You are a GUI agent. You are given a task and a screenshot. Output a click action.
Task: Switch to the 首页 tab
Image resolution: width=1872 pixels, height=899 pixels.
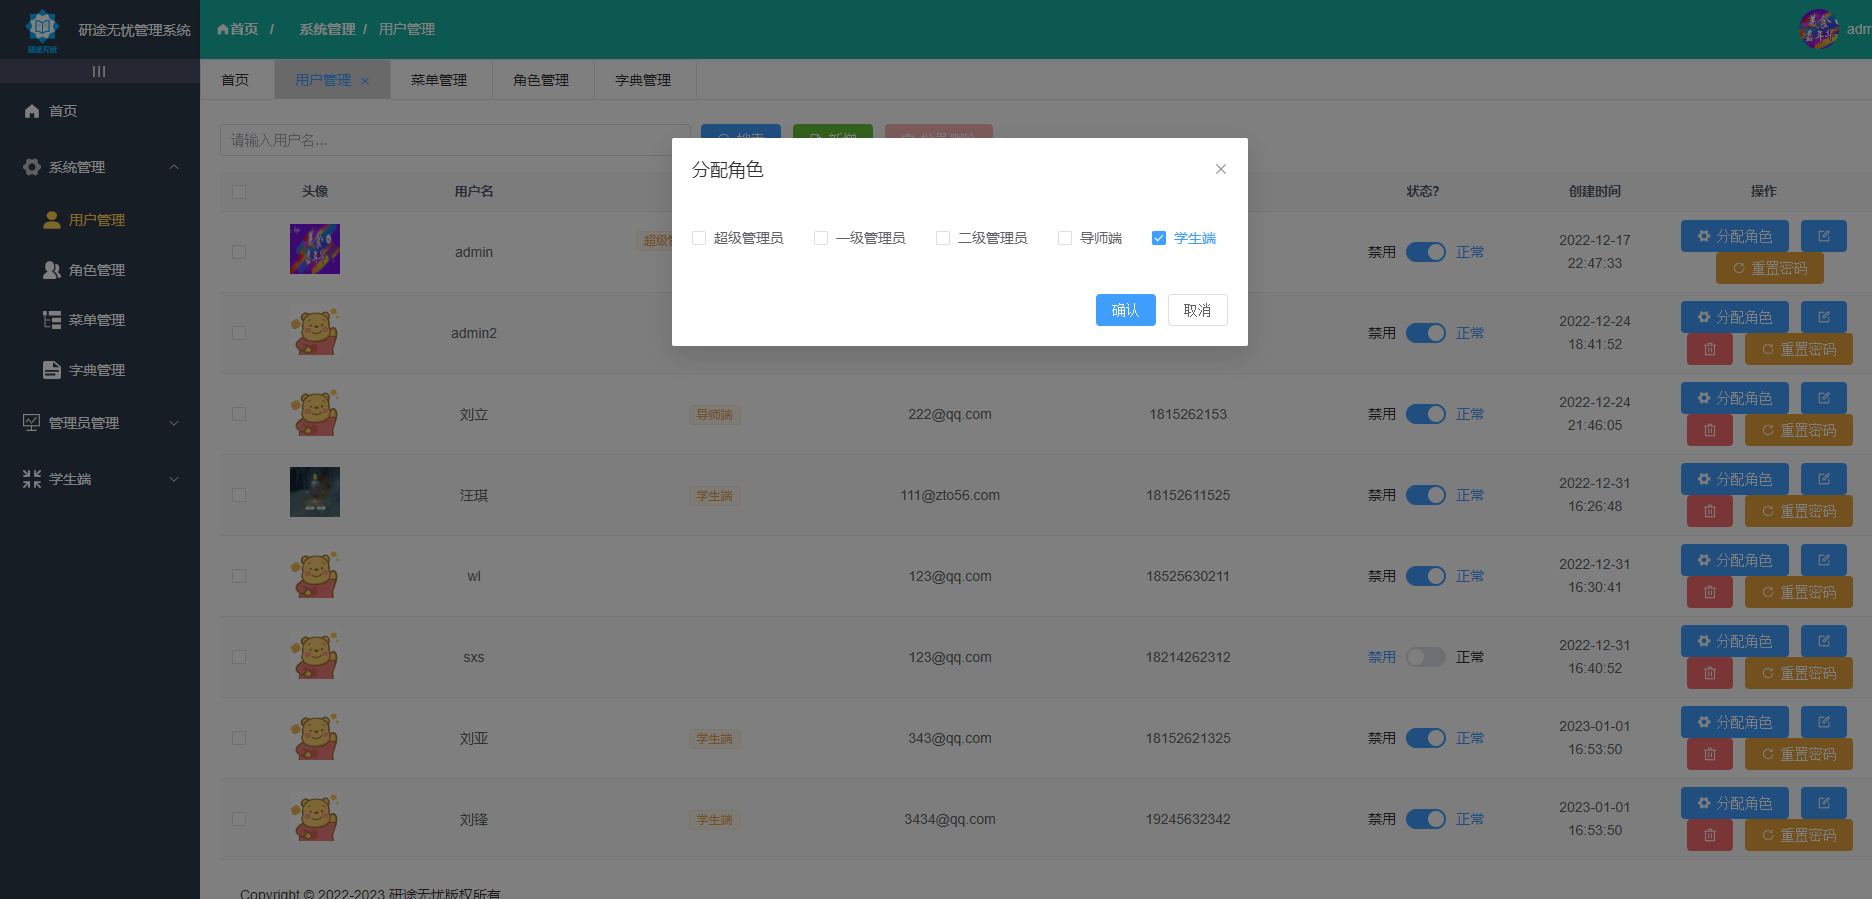tap(235, 80)
